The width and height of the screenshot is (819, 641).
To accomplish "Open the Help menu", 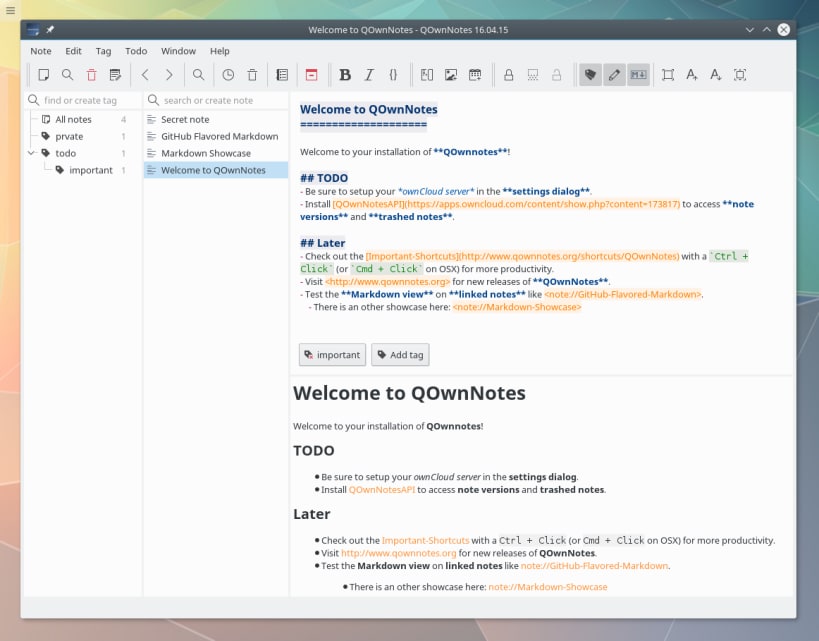I will click(219, 51).
